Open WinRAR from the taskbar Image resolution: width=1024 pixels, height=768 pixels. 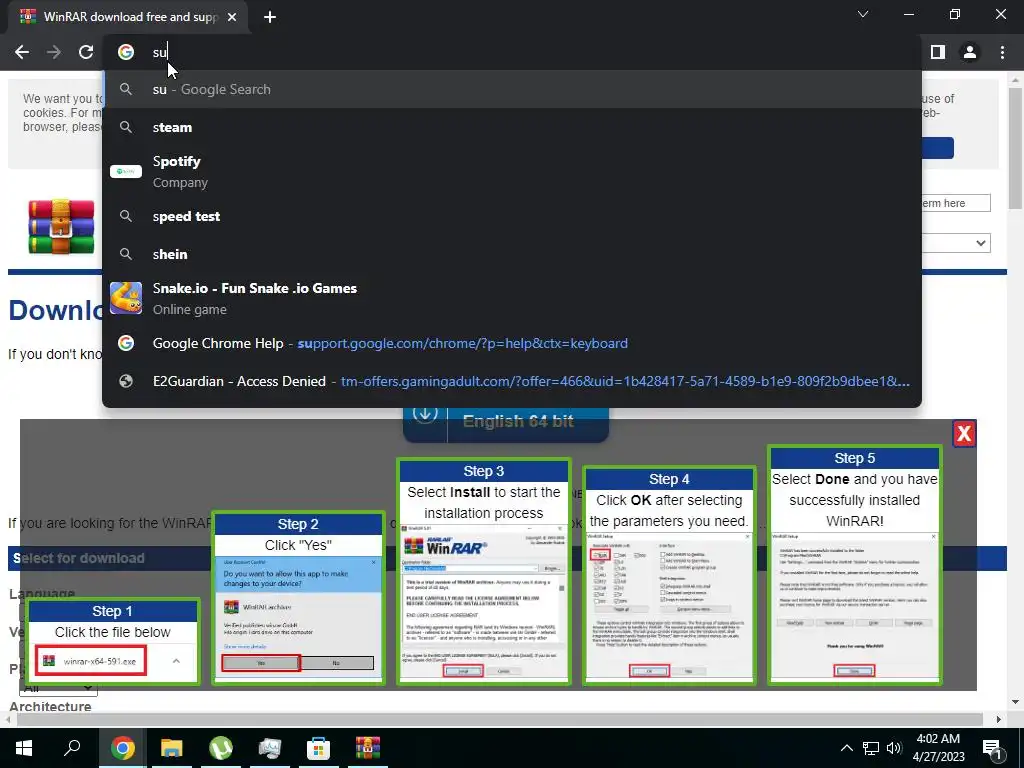tap(368, 748)
